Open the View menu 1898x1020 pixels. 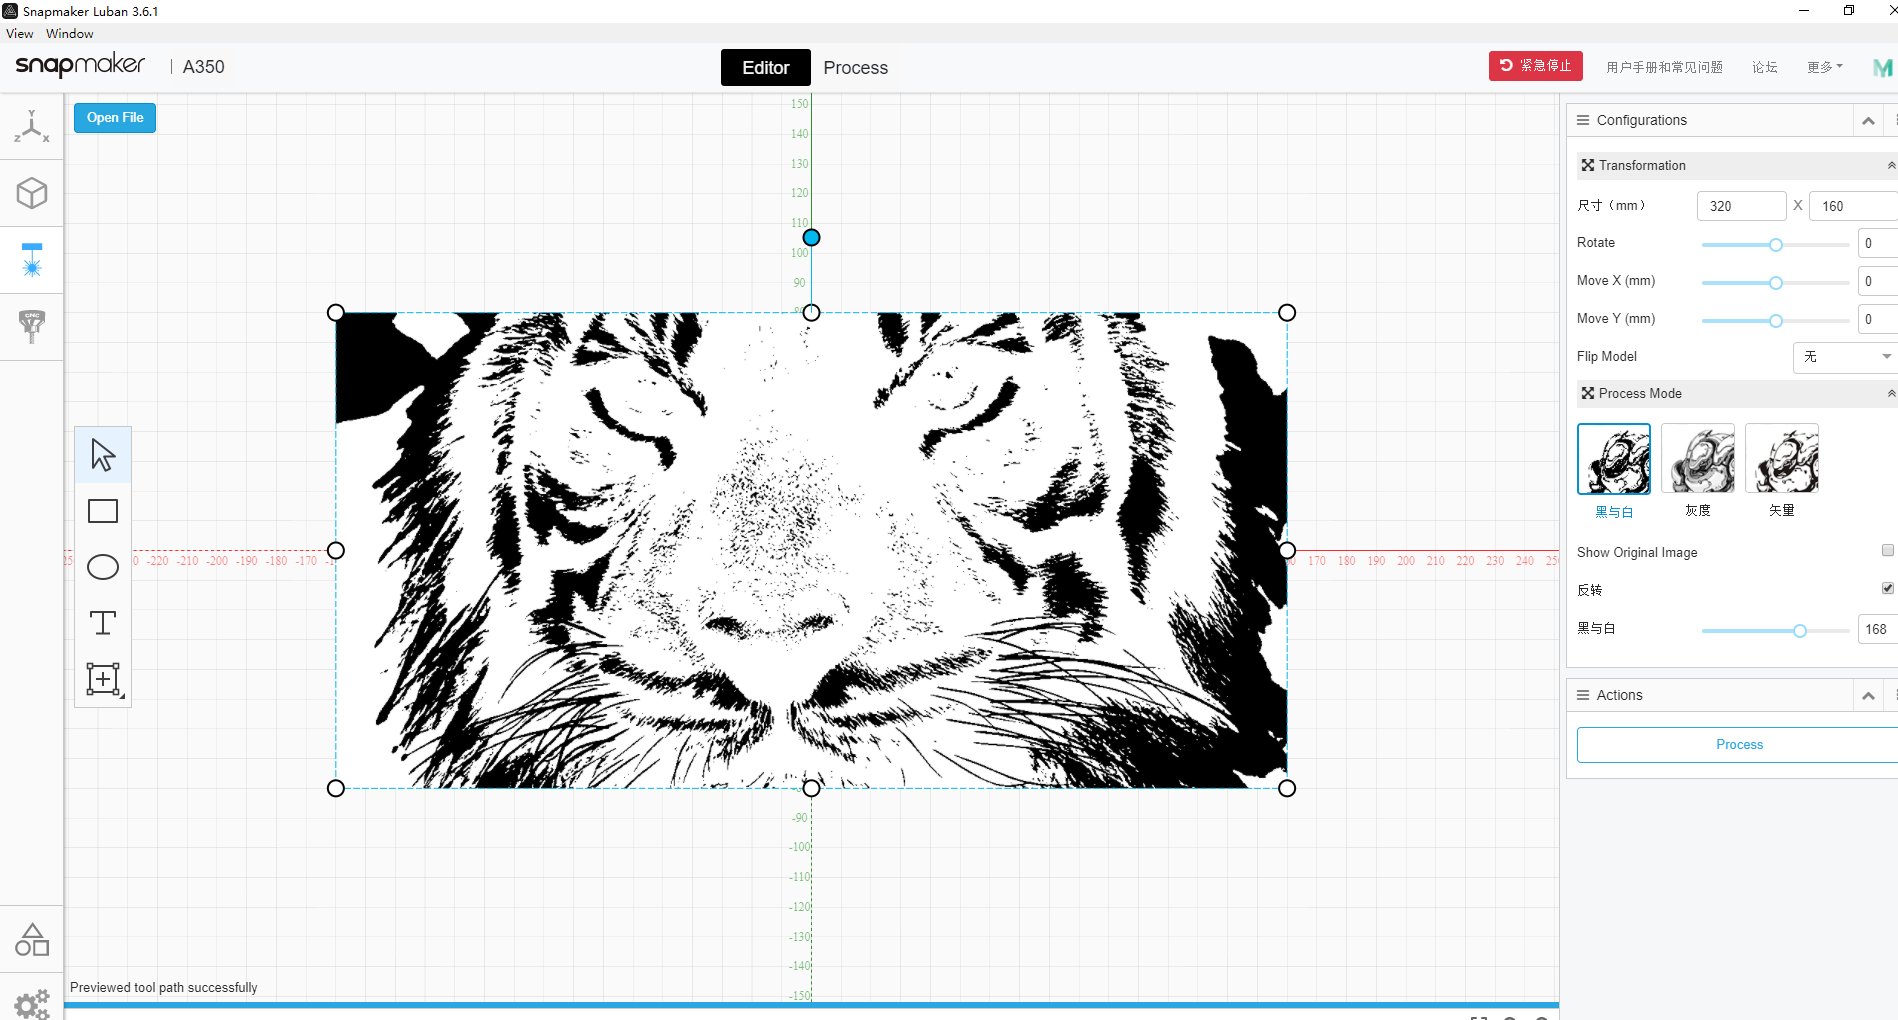[x=19, y=33]
